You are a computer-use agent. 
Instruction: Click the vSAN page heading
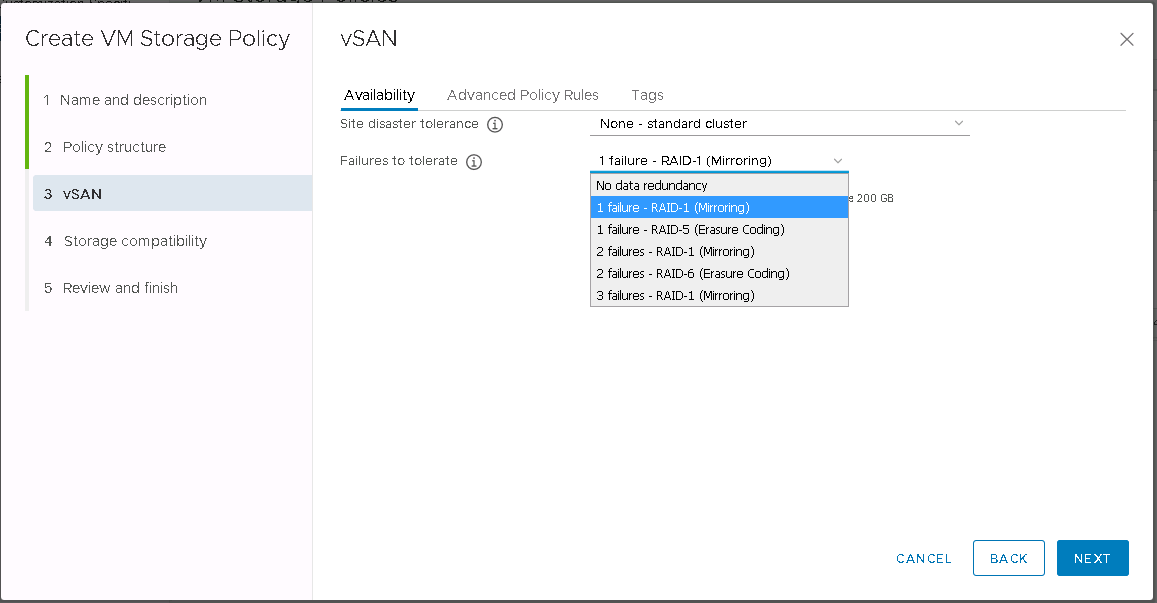point(369,38)
